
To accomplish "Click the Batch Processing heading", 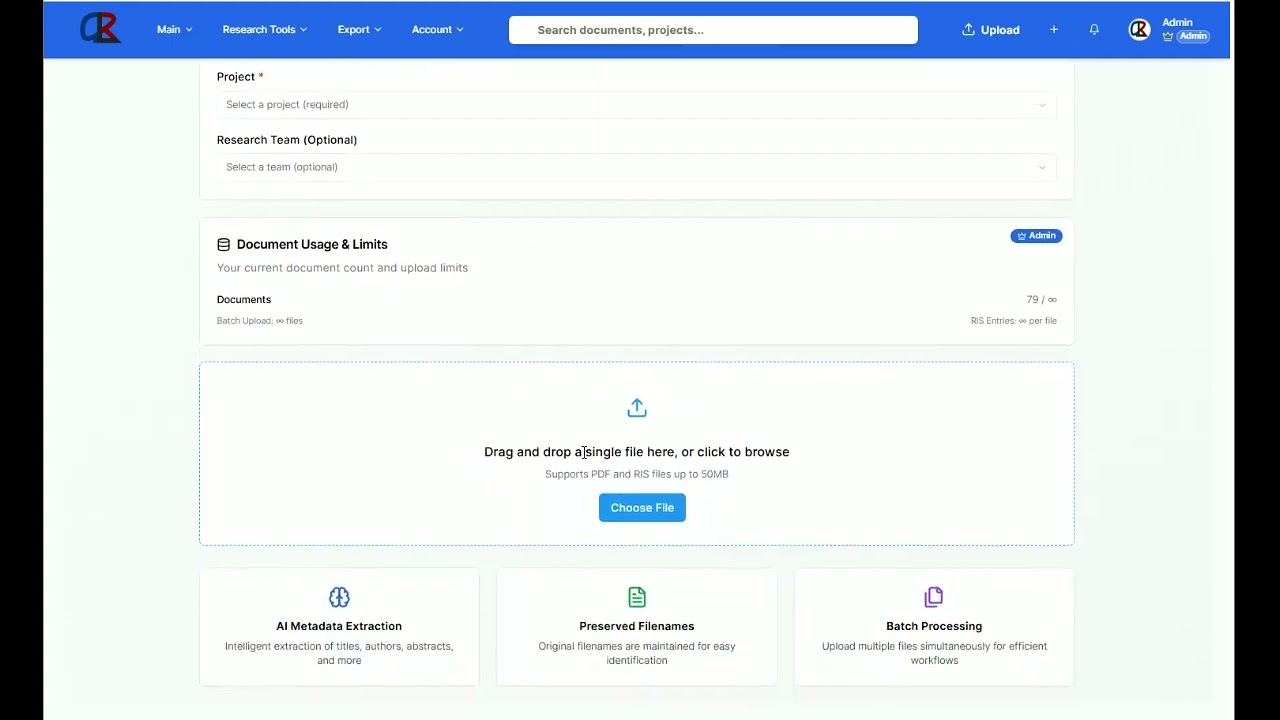I will (x=934, y=626).
